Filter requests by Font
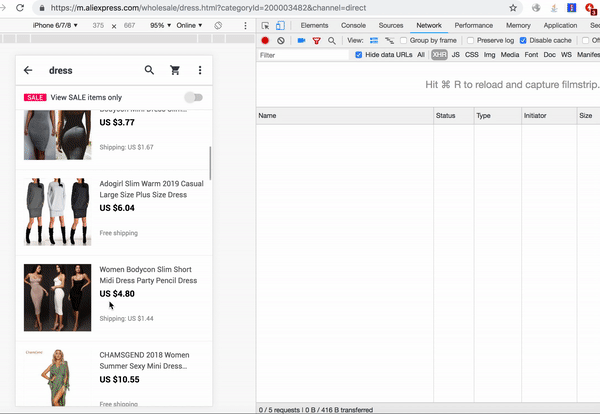 click(x=531, y=55)
